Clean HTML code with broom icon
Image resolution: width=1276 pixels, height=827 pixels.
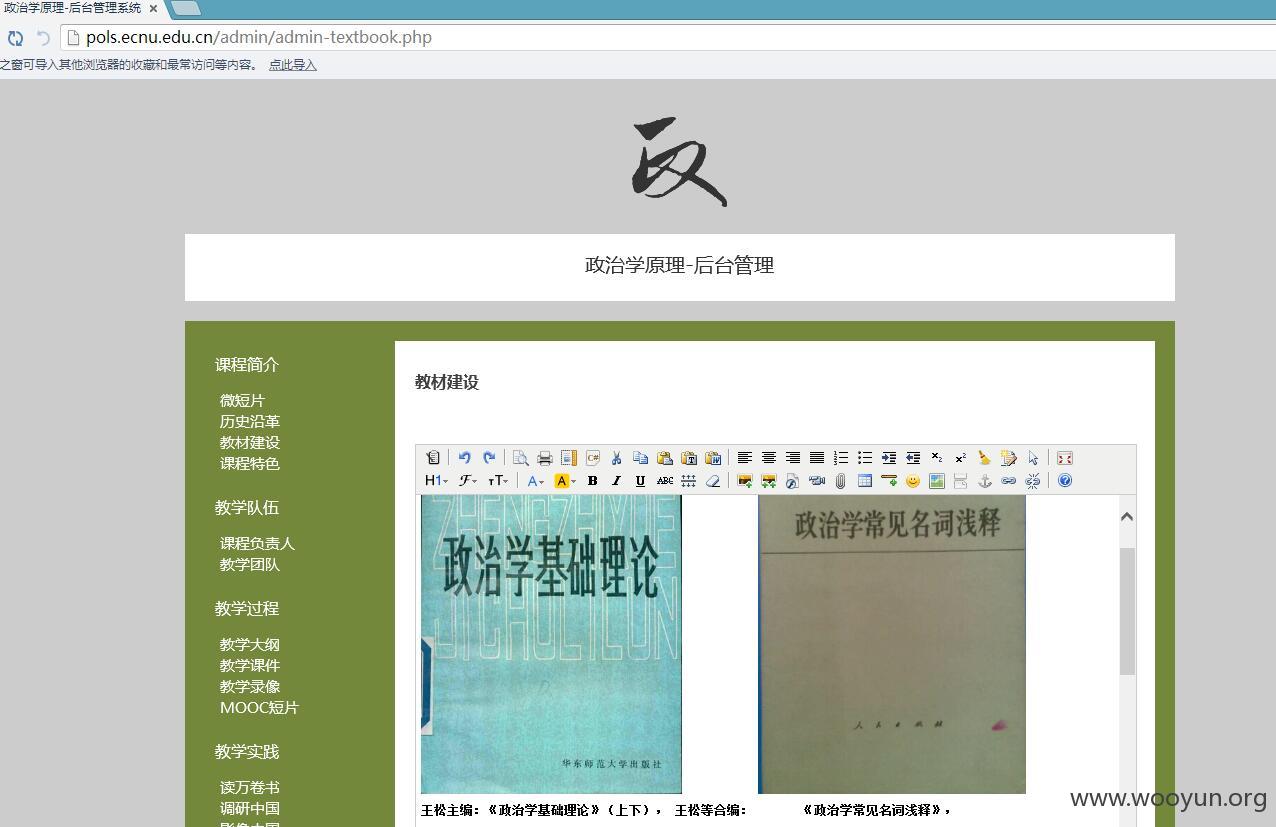(985, 458)
